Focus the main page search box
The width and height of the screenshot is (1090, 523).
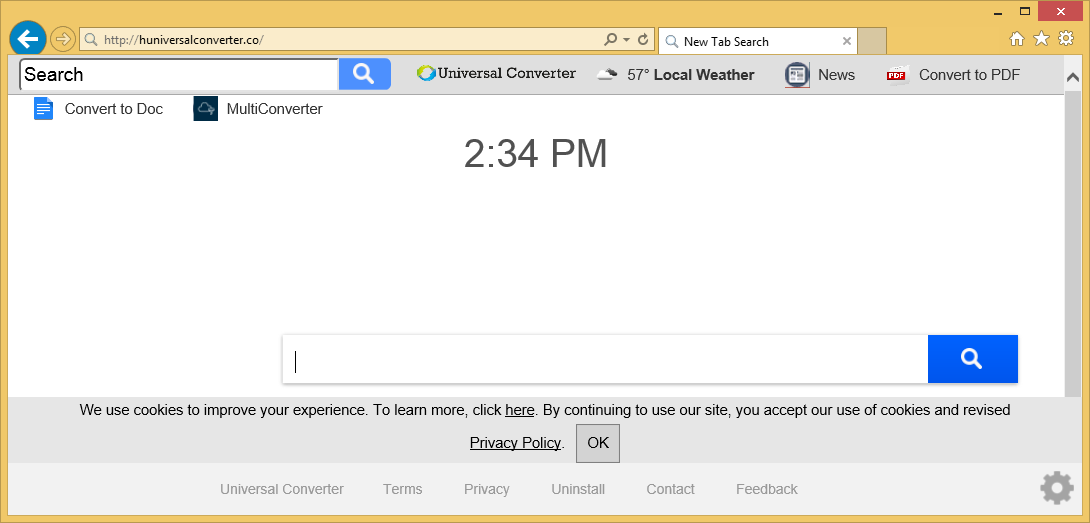pos(605,359)
